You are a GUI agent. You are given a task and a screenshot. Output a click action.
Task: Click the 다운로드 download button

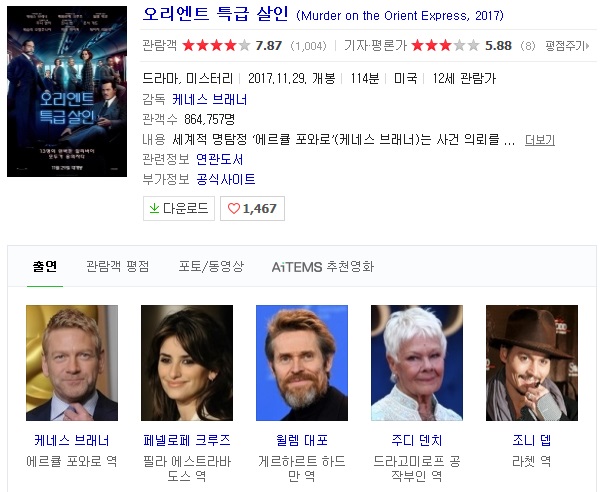point(179,208)
